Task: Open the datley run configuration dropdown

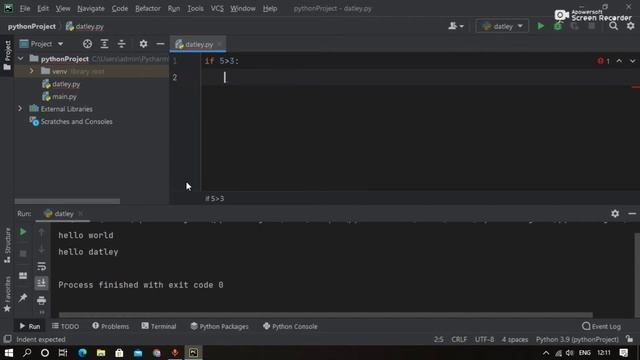Action: coord(502,26)
